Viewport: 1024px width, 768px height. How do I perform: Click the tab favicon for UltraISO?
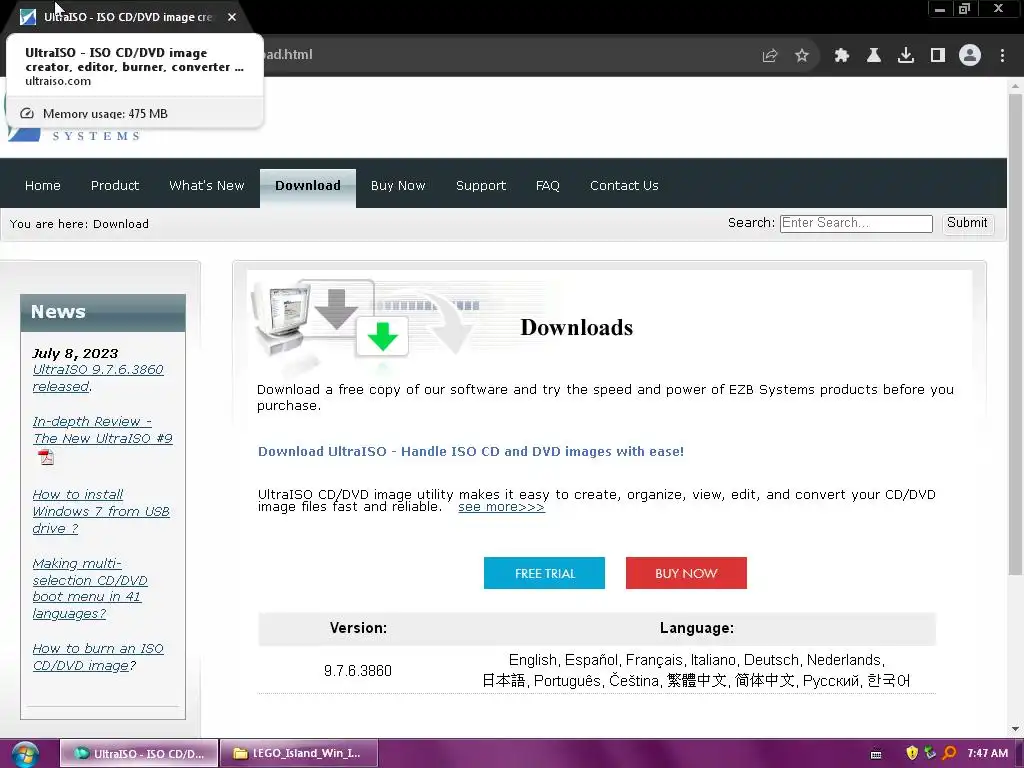28,17
